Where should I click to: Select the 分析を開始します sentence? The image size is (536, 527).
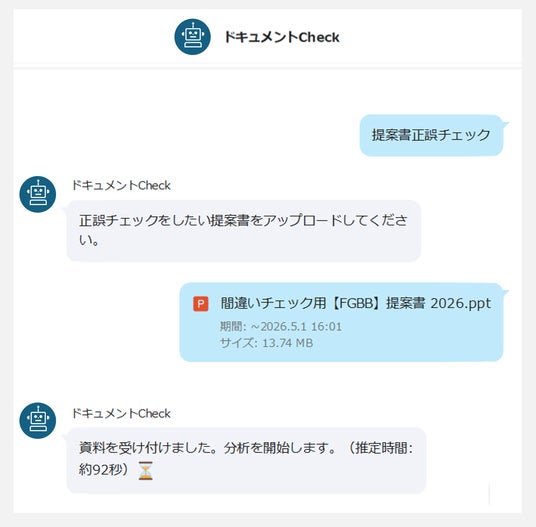[280, 447]
